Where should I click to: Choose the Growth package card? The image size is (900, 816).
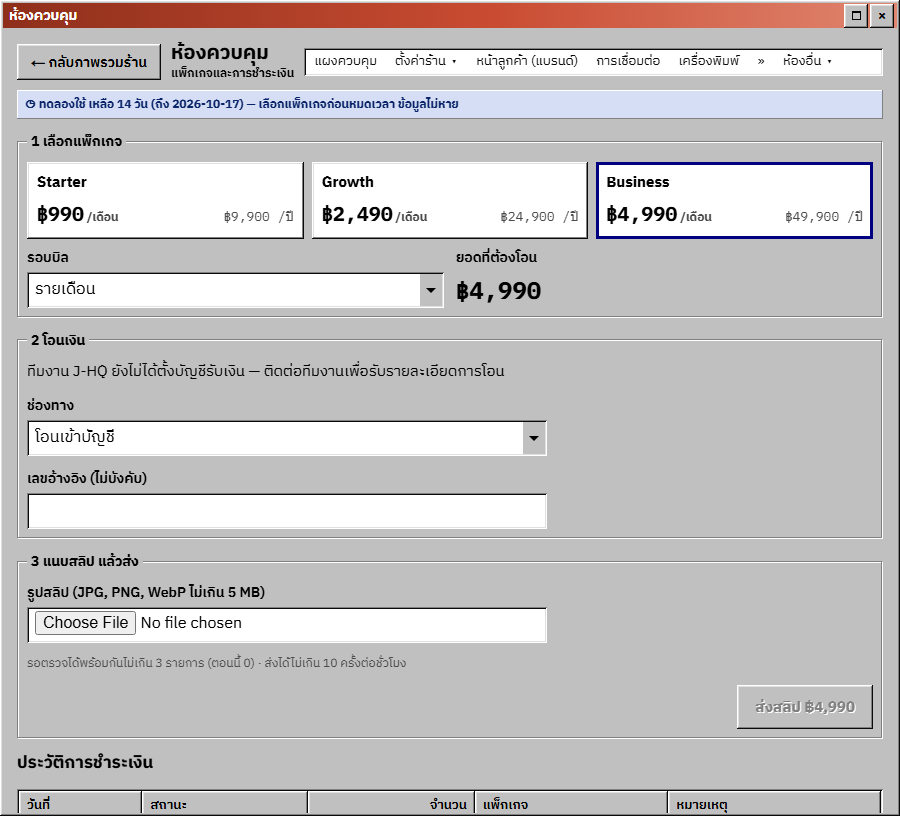point(450,200)
